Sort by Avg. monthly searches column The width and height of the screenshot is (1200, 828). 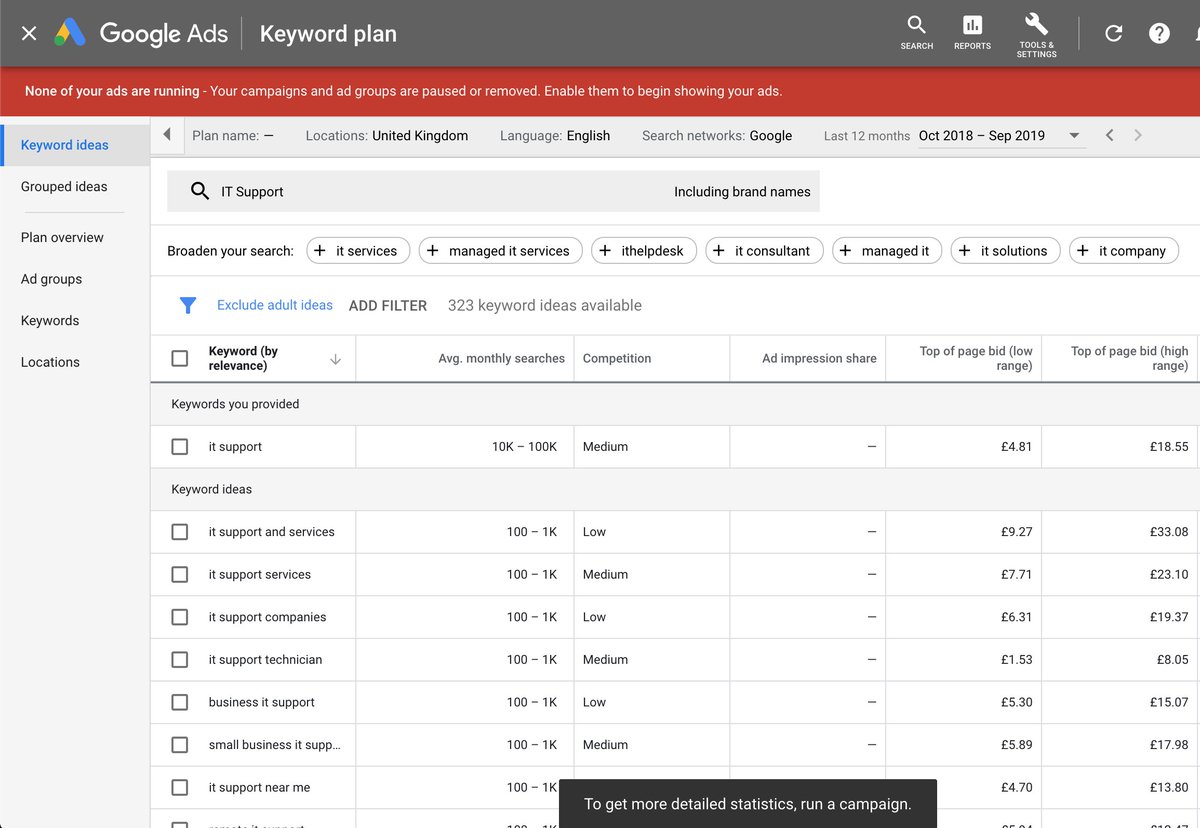click(x=501, y=358)
